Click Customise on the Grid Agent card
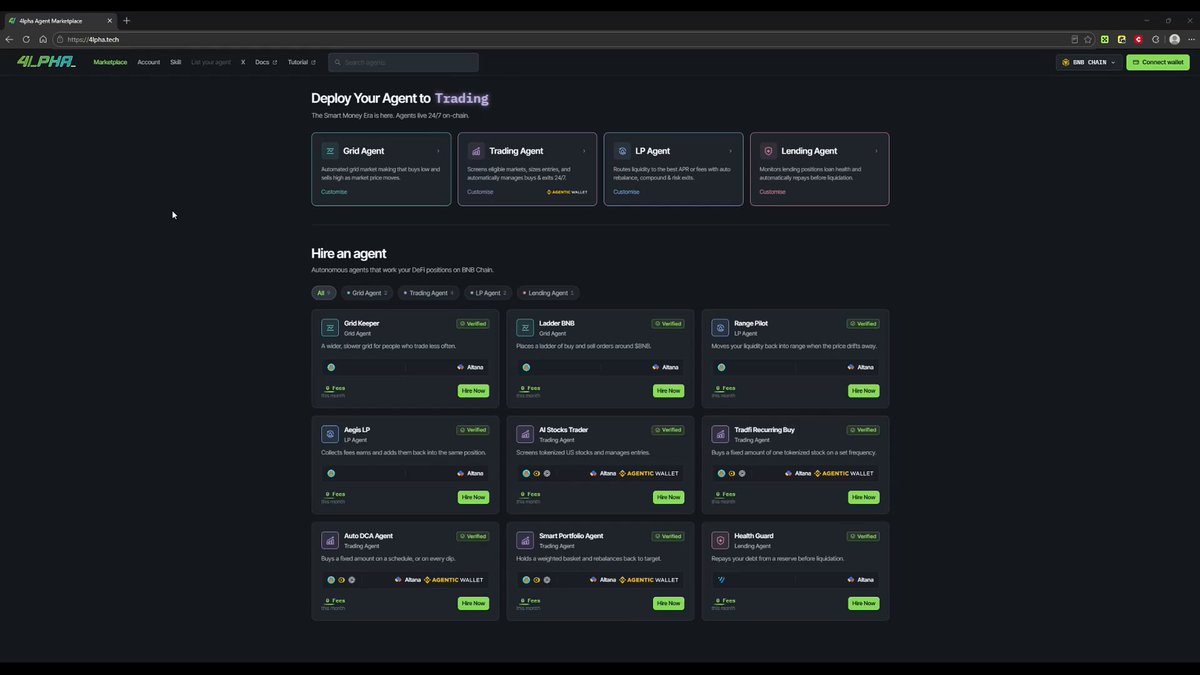 click(x=334, y=192)
